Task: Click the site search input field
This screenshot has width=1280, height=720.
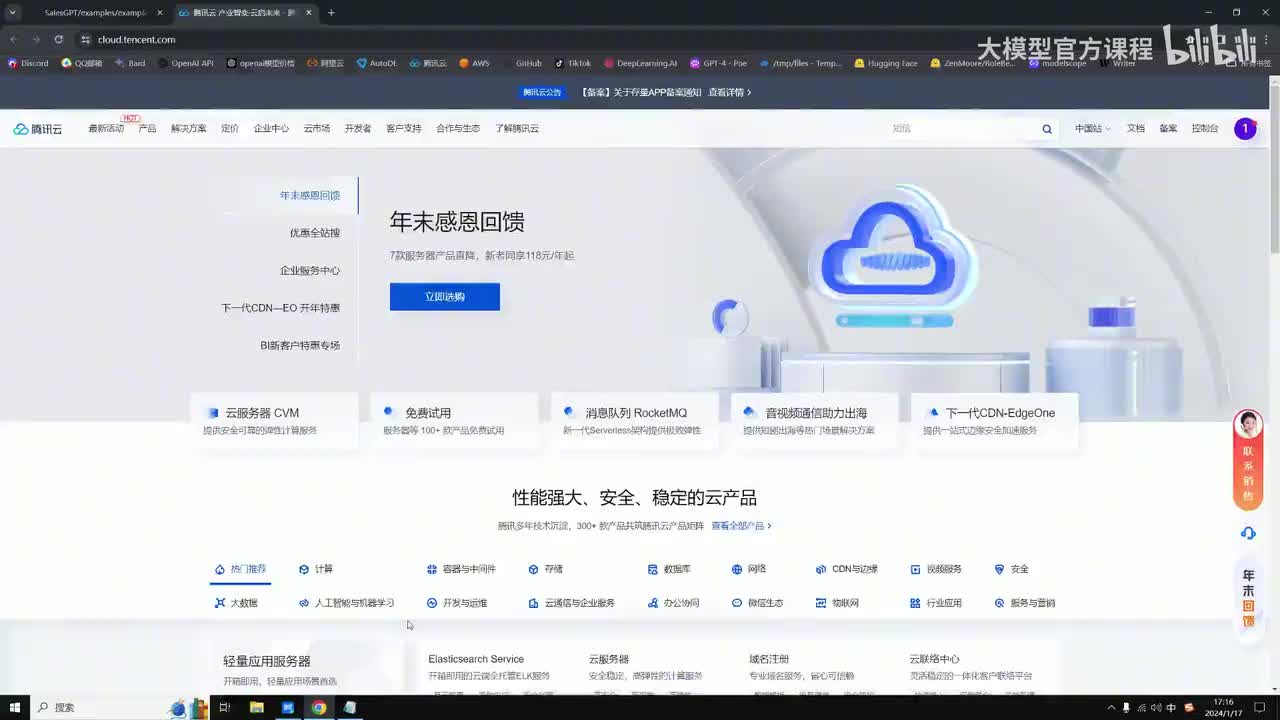Action: click(x=963, y=129)
